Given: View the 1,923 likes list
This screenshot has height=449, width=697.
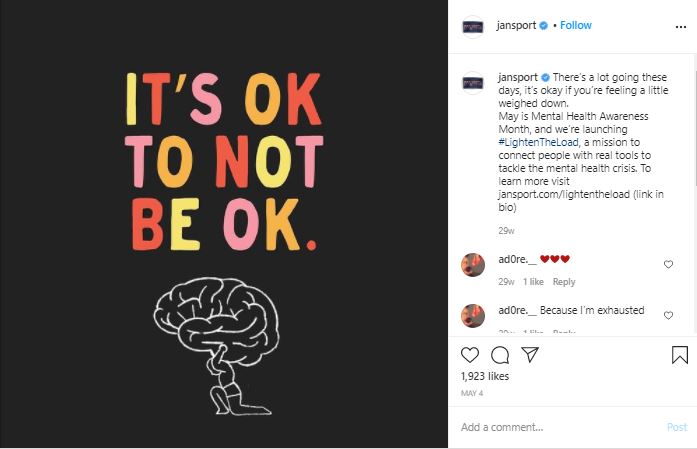Looking at the screenshot, I should (485, 376).
